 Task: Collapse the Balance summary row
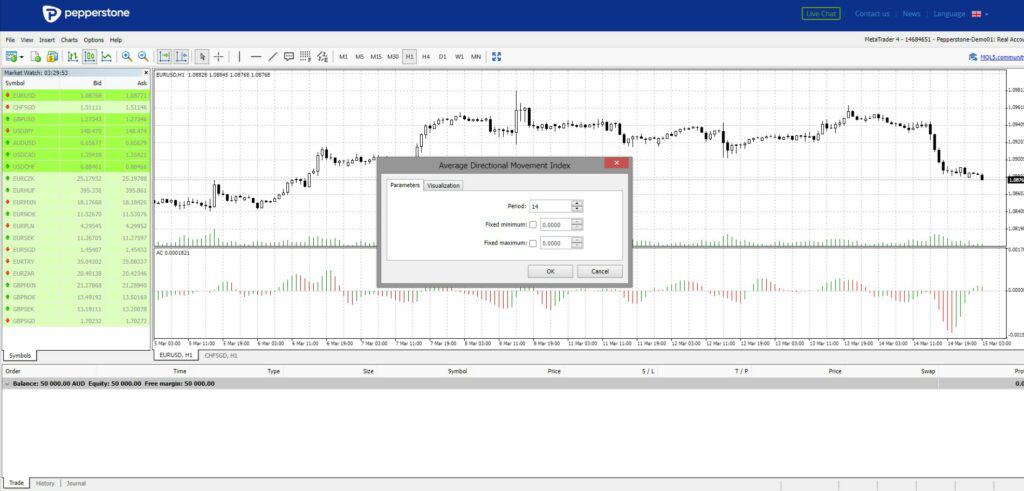tap(7, 384)
